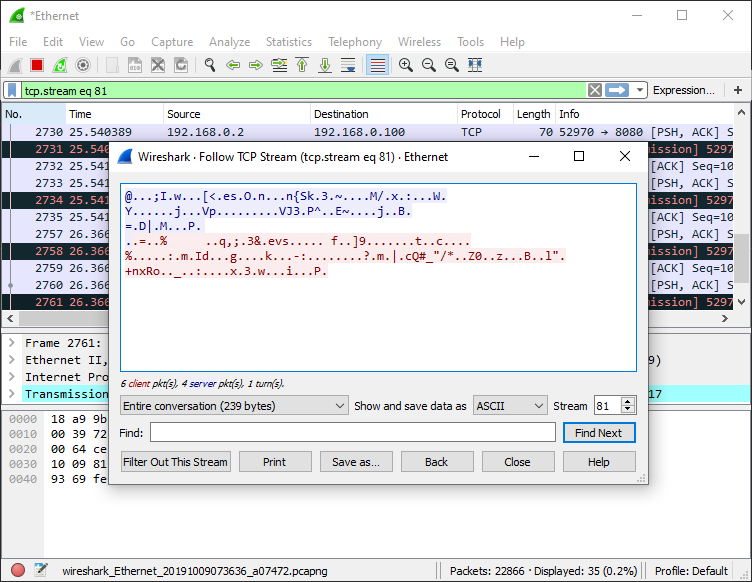Viewport: 752px width, 582px height.
Task: Open a capture file toolbar icon
Action: (x=112, y=65)
